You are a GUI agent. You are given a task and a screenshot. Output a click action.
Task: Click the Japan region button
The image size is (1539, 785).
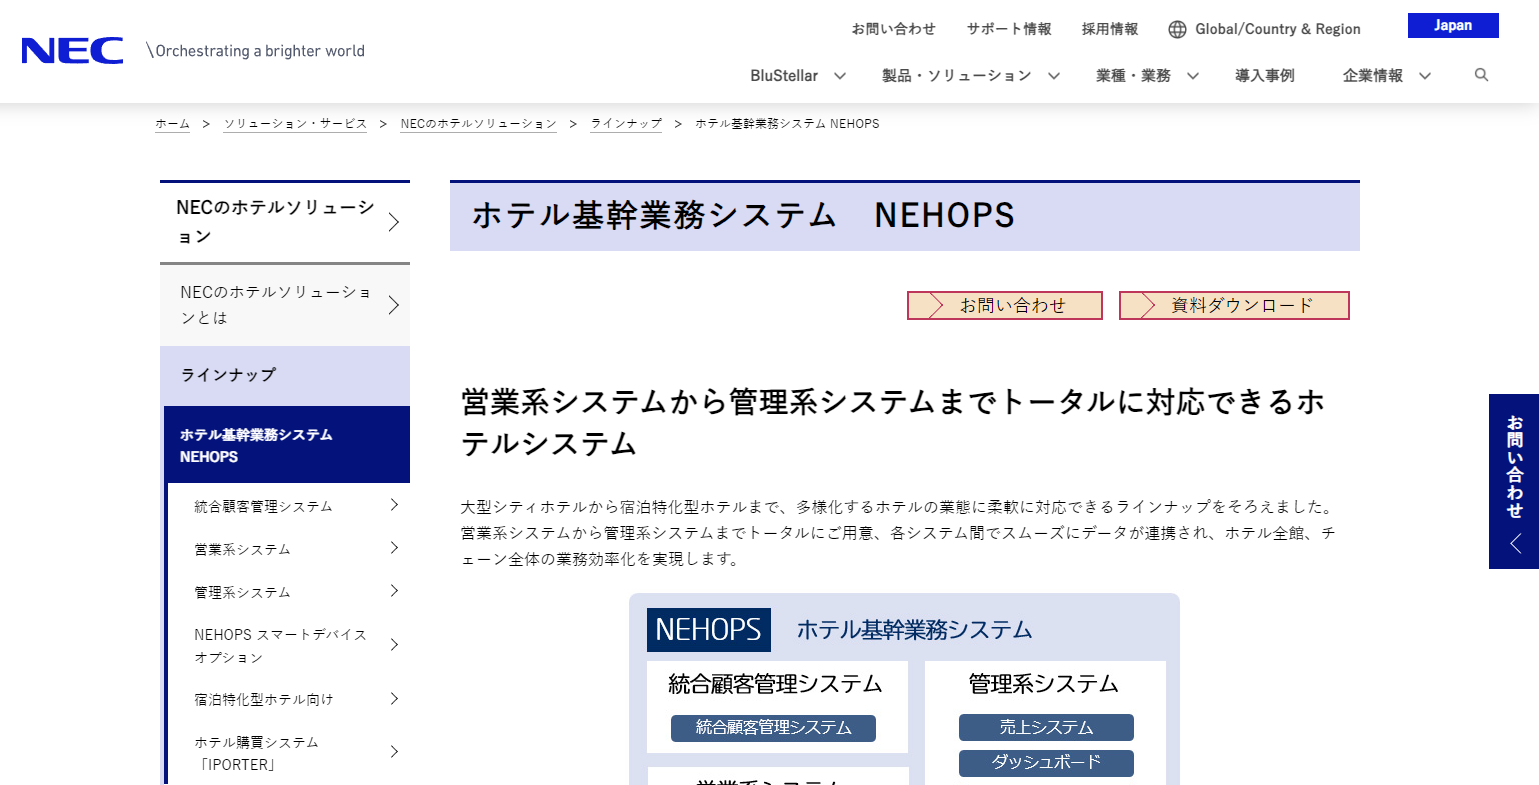pyautogui.click(x=1453, y=26)
